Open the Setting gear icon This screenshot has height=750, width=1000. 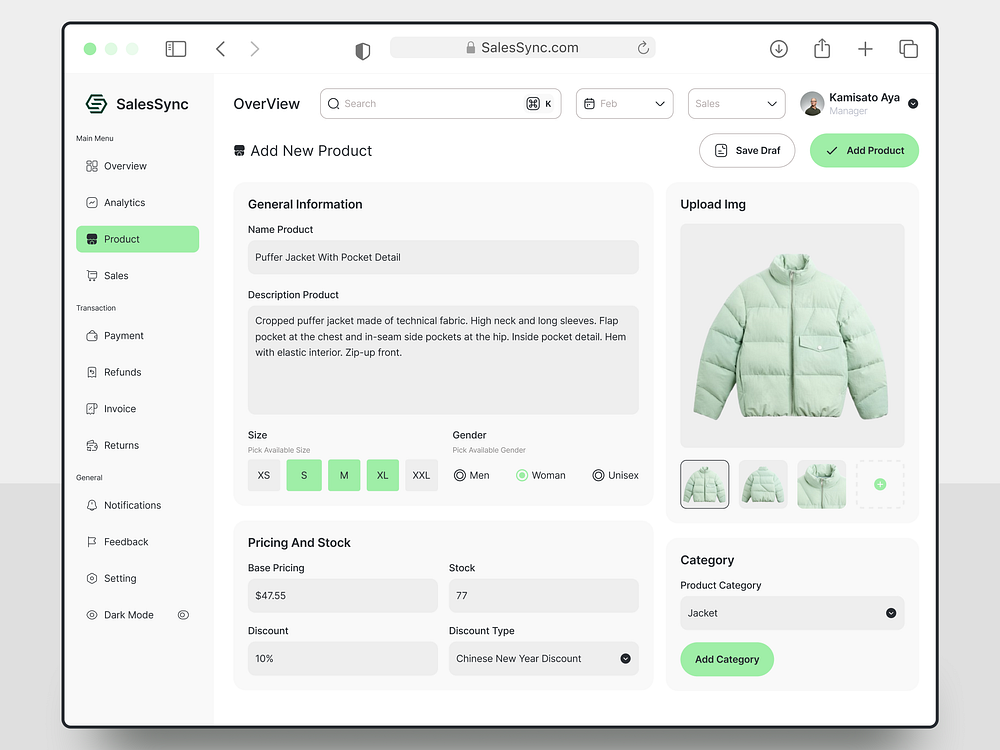pyautogui.click(x=90, y=578)
